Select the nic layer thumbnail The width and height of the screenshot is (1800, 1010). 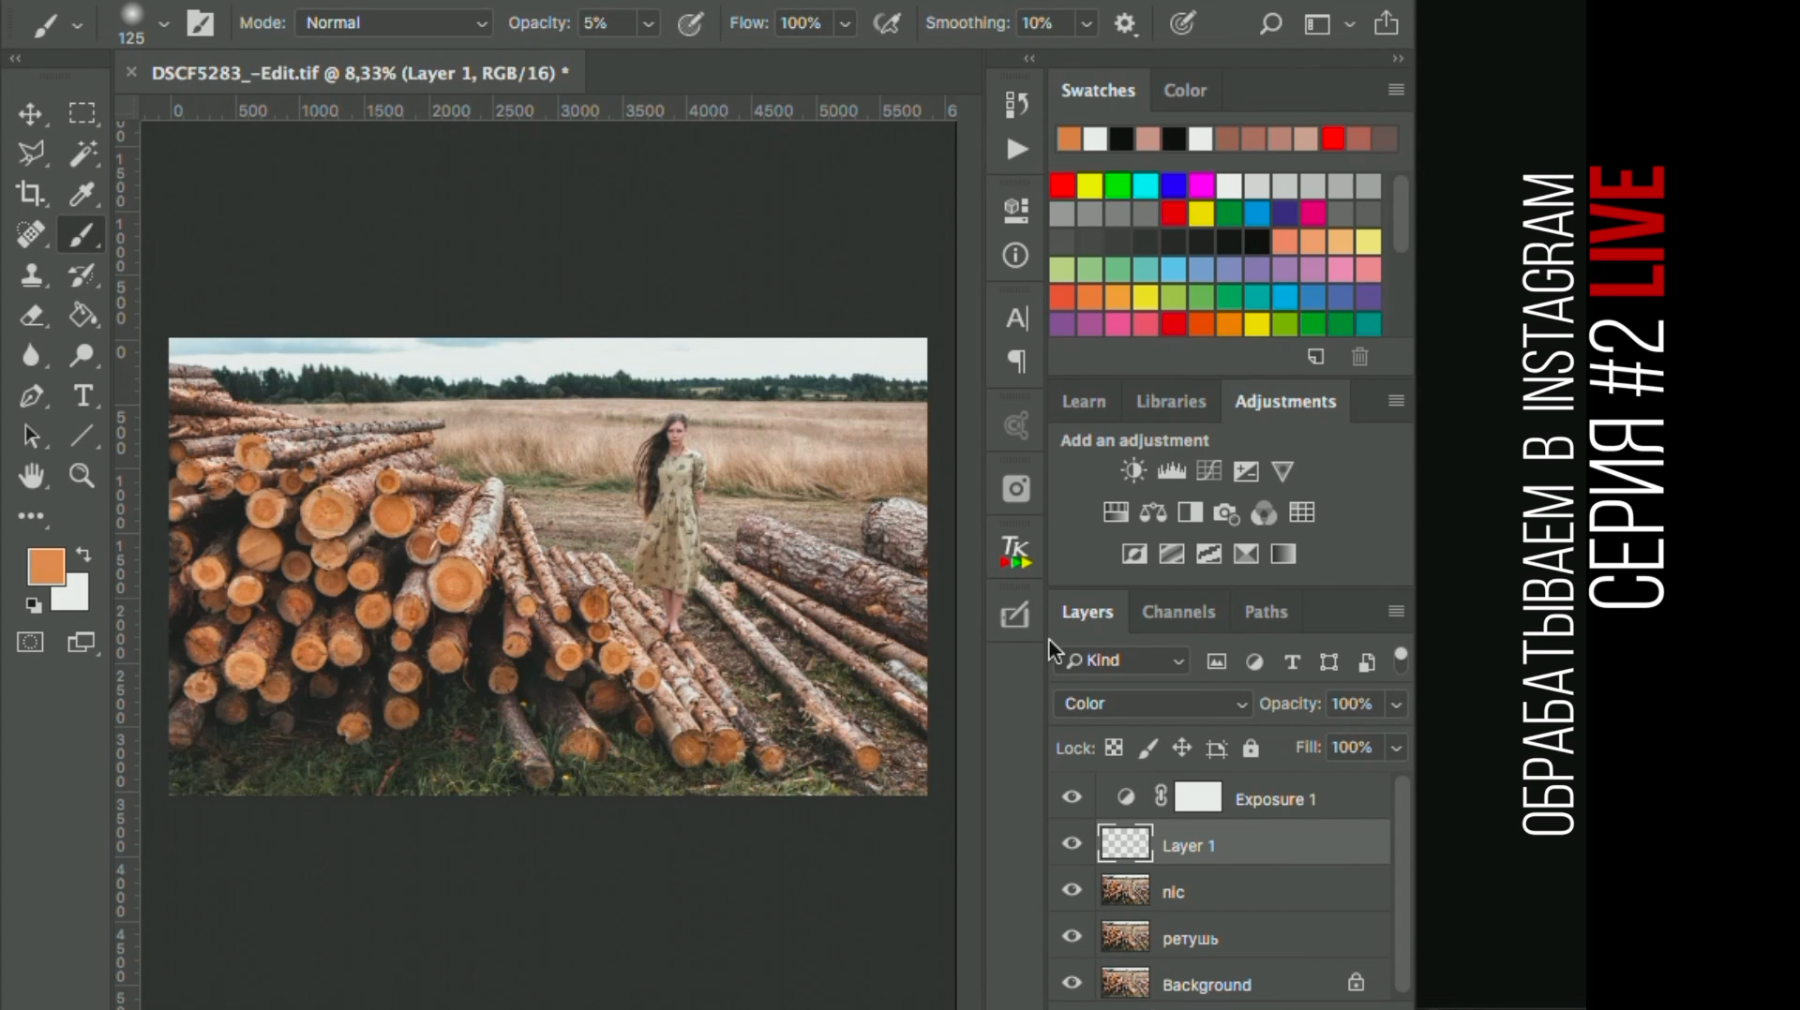[x=1125, y=891]
